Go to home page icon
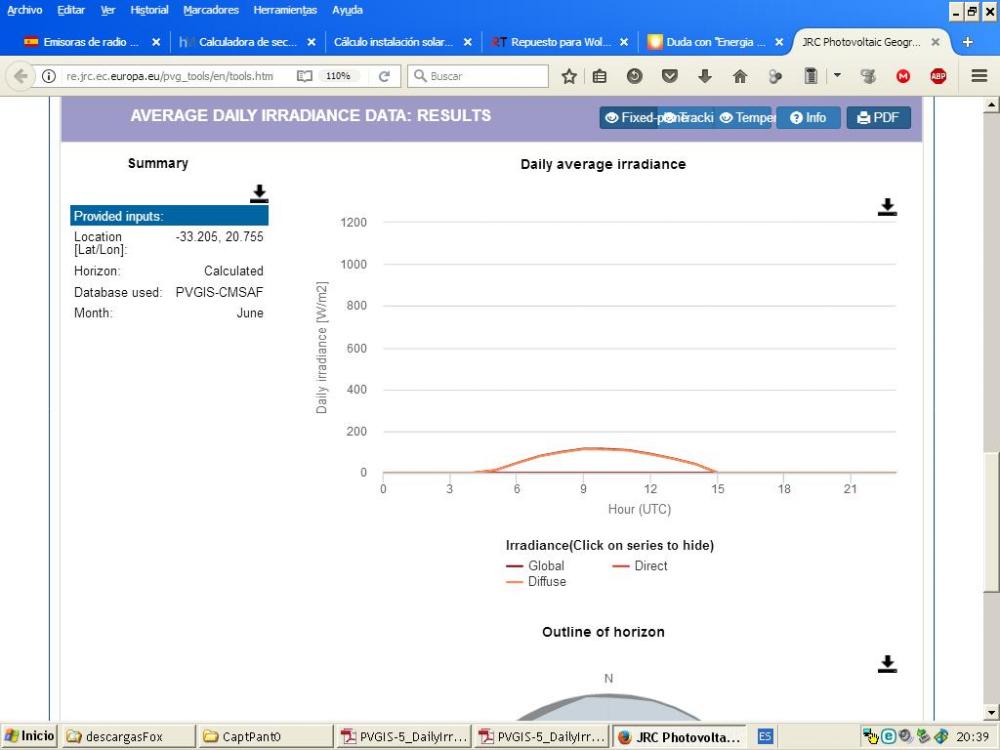 740,77
